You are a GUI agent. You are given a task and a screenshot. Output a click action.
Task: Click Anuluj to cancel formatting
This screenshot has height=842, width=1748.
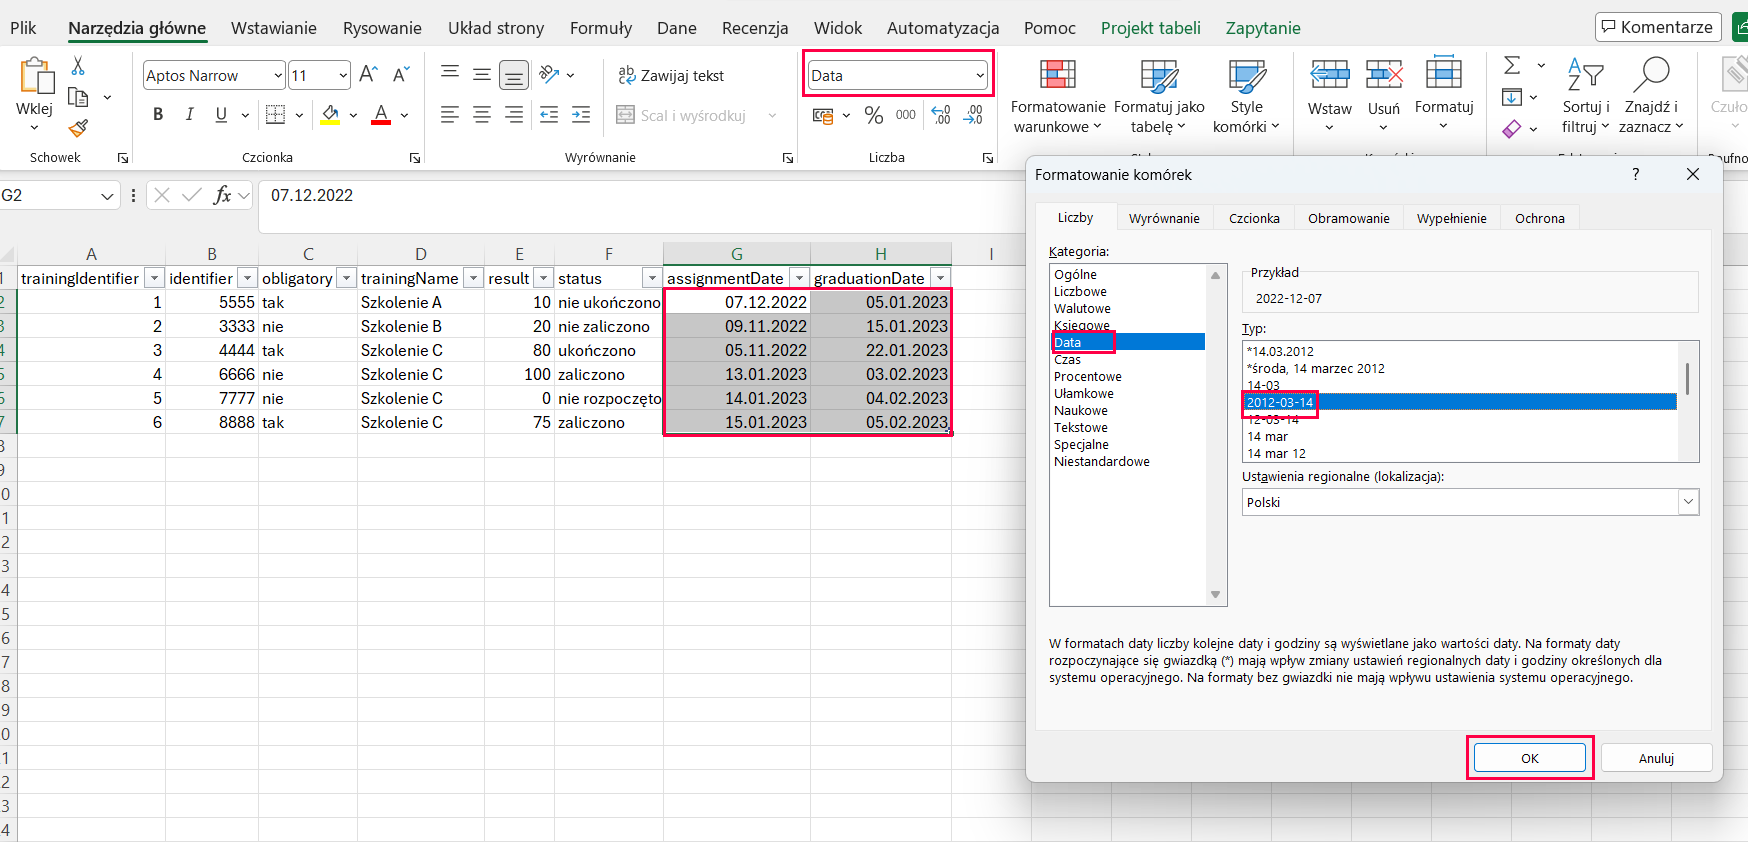pos(1656,758)
